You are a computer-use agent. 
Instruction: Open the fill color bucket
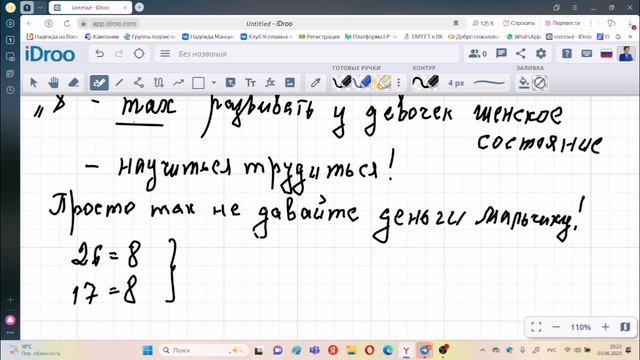524,83
